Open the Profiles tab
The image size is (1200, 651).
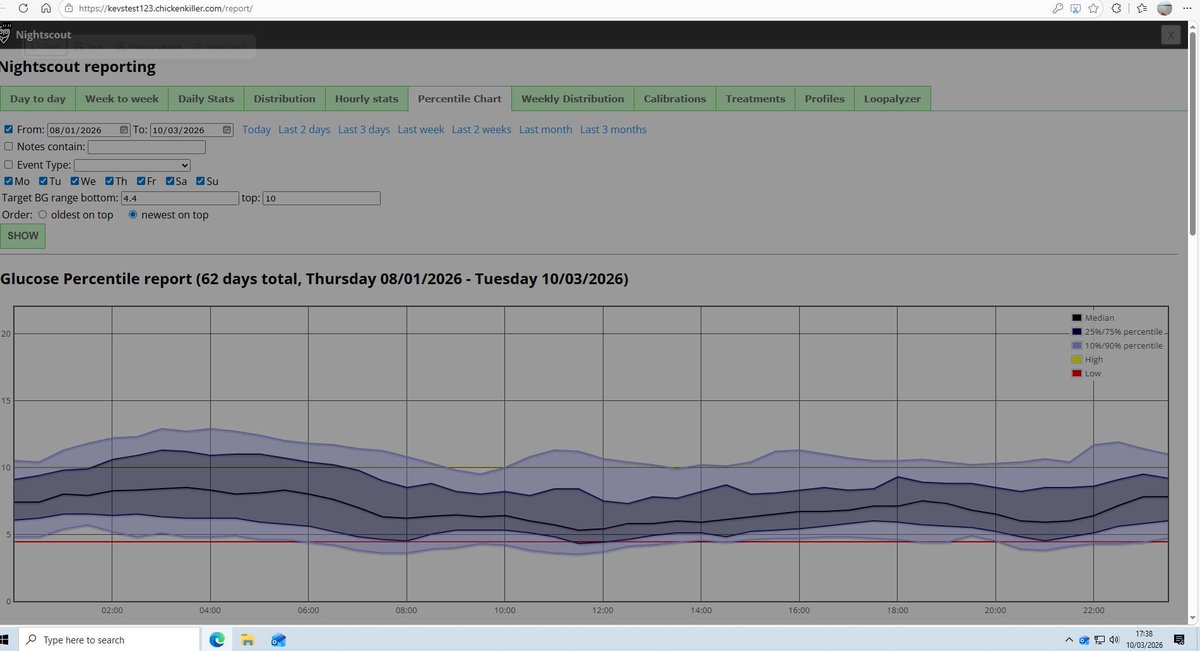(825, 98)
